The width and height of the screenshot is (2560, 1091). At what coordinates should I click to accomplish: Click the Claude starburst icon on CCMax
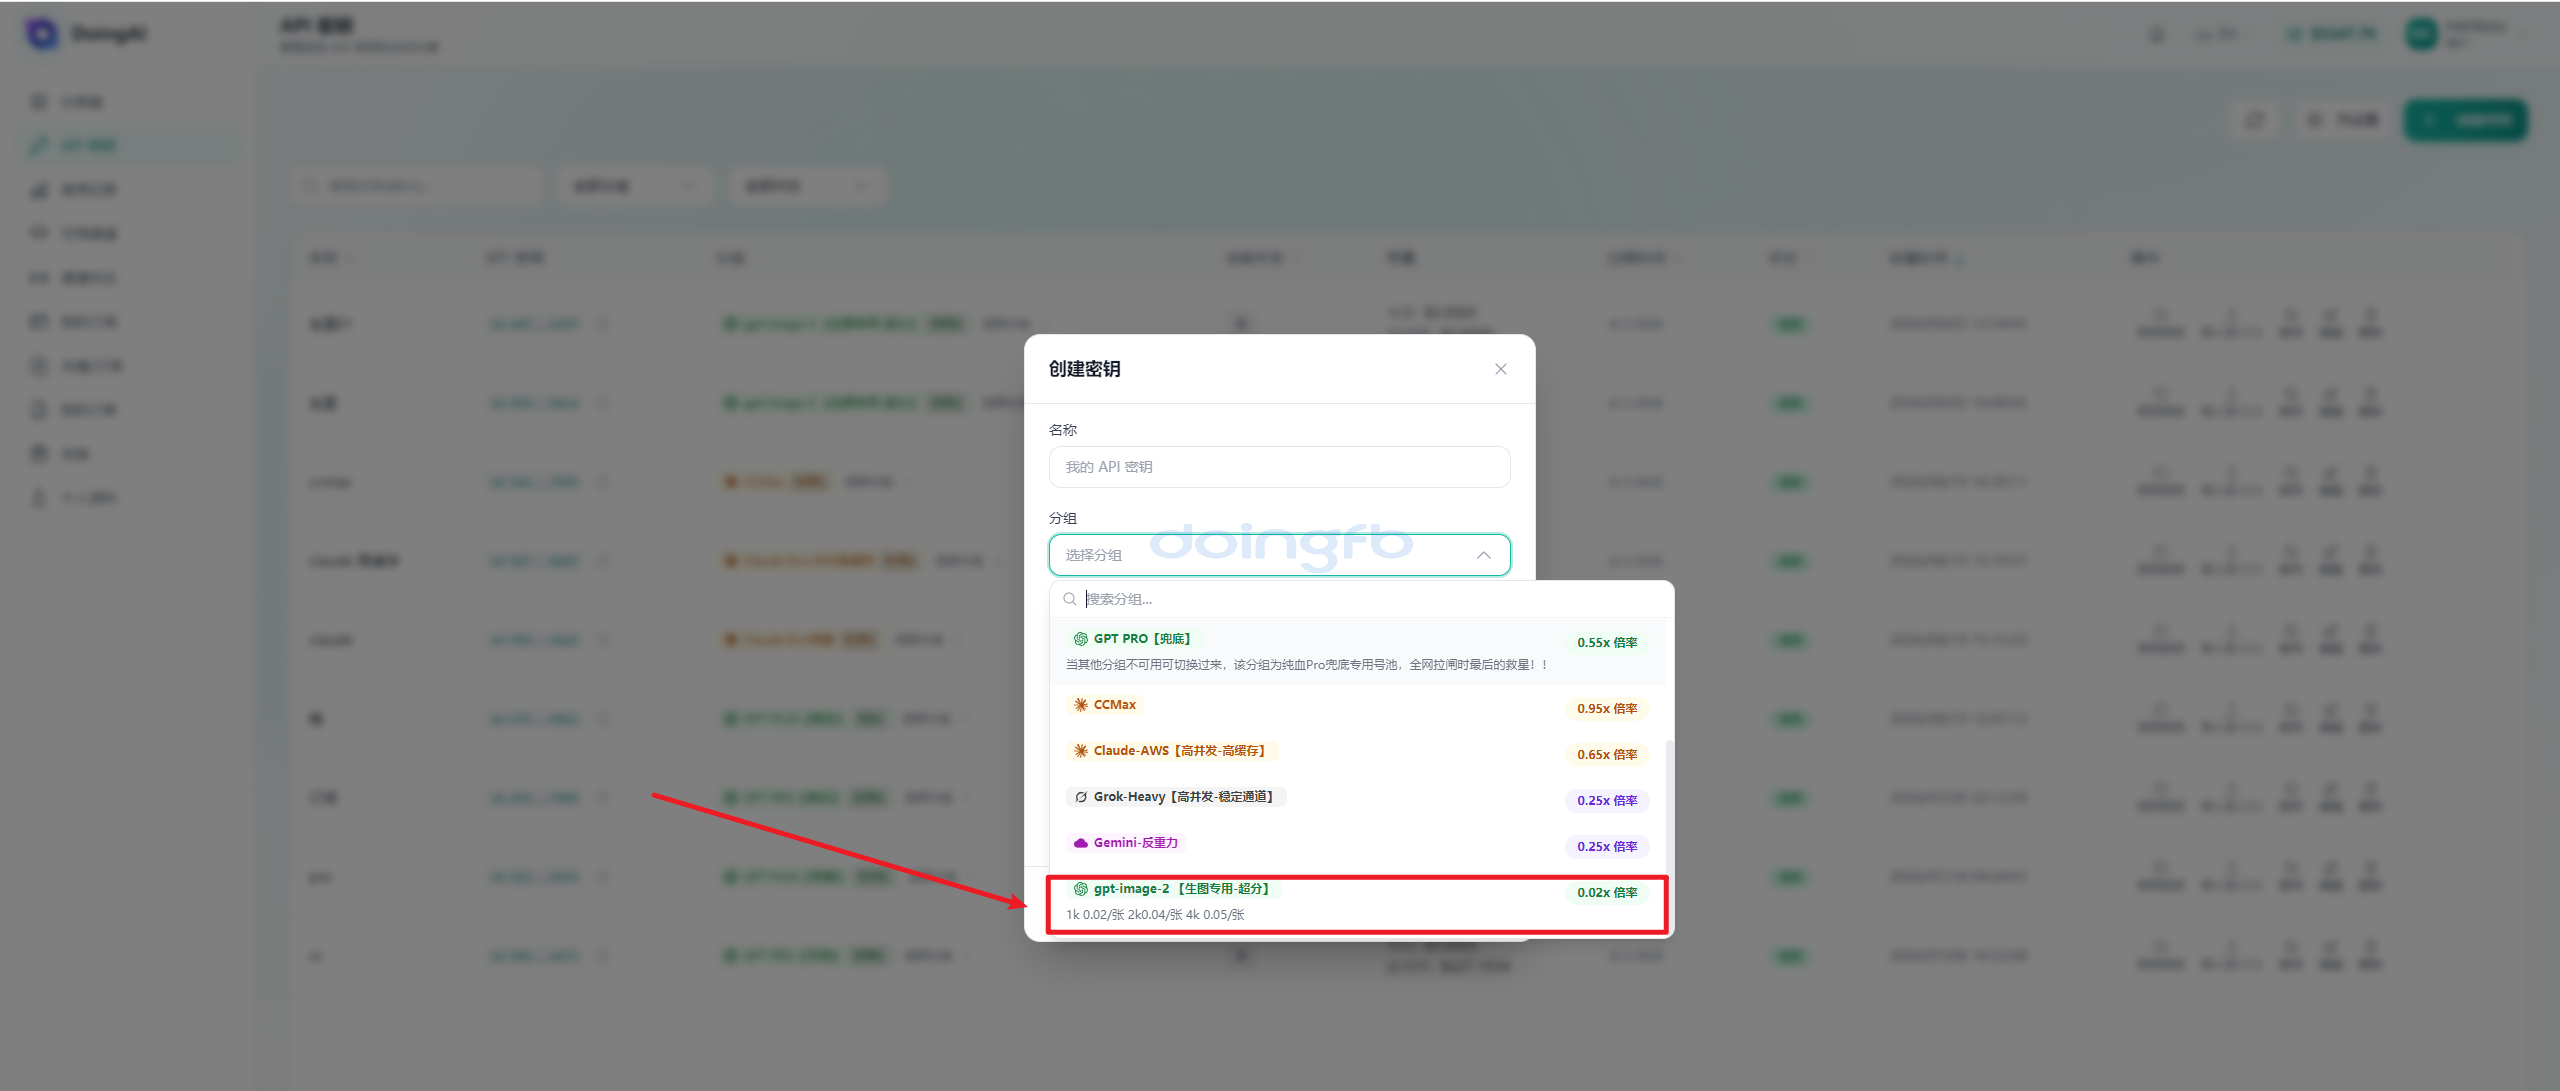click(1081, 705)
